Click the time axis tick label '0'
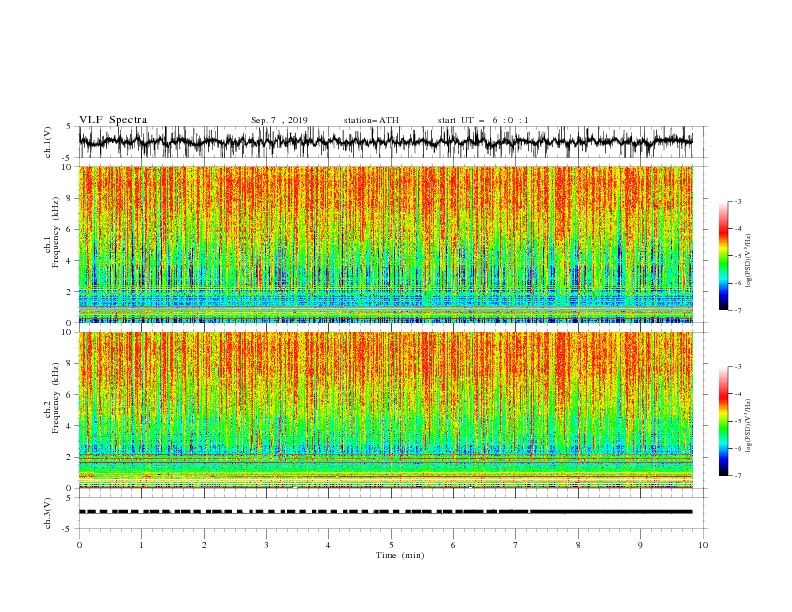792x612 pixels. point(79,545)
